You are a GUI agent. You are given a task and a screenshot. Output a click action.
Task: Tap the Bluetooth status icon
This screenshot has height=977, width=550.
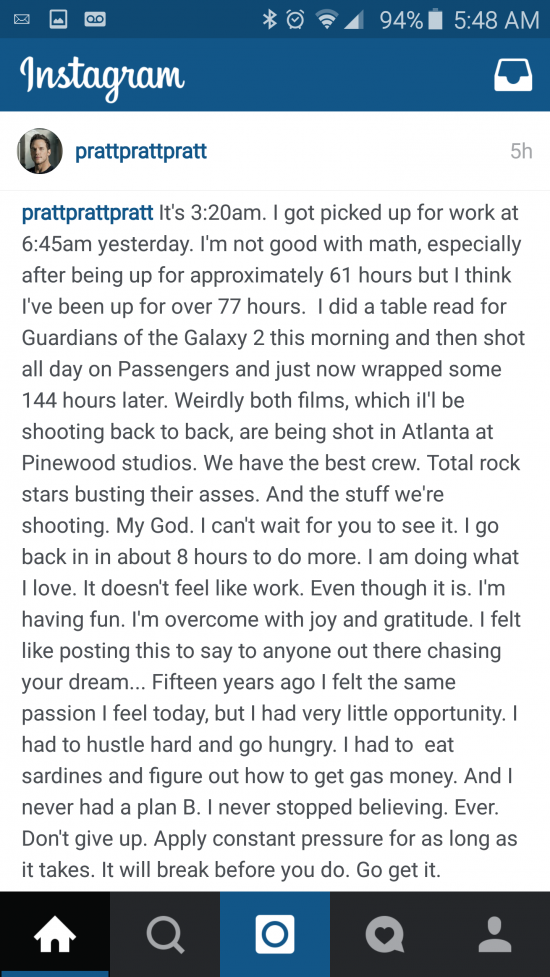tap(270, 20)
